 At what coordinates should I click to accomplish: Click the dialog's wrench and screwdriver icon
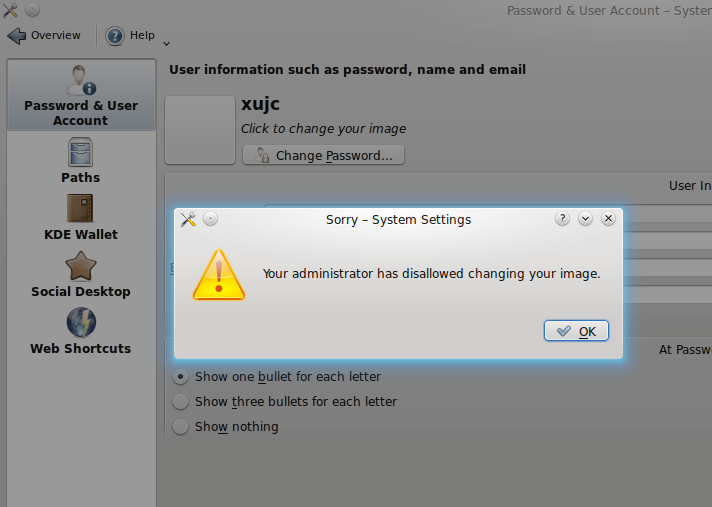(188, 219)
